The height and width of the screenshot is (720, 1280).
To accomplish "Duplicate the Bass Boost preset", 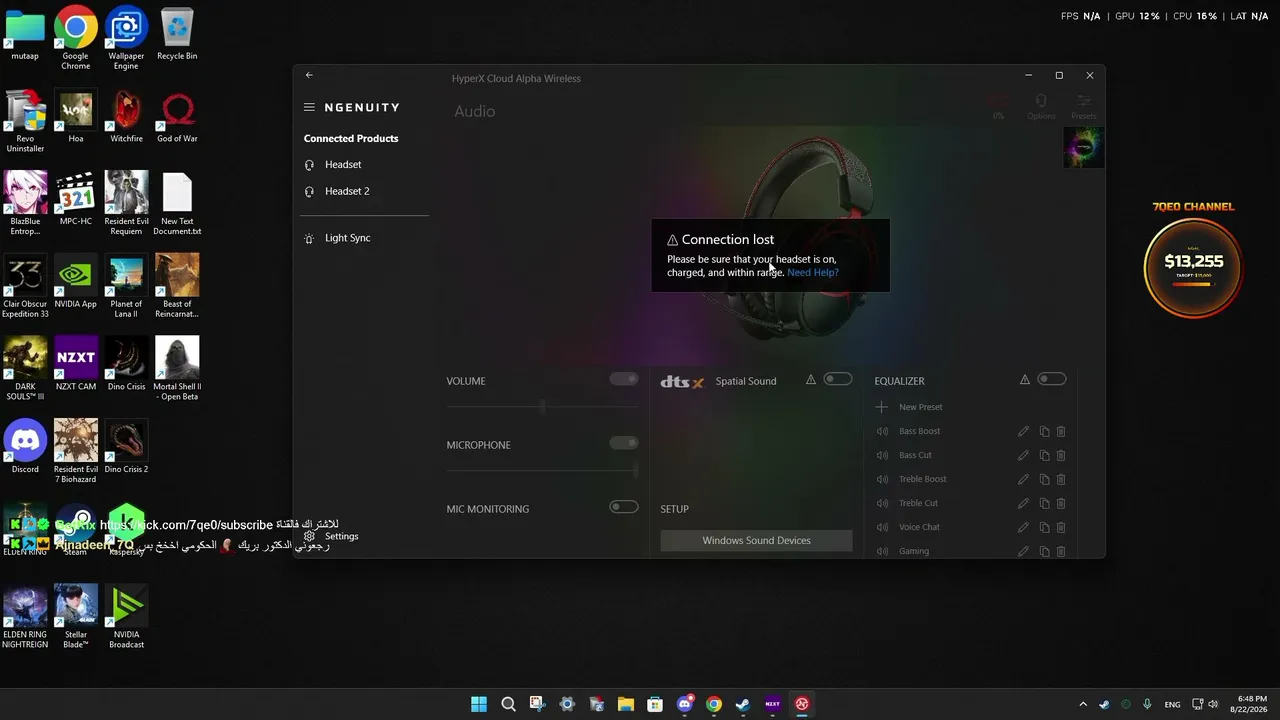I will click(1044, 431).
